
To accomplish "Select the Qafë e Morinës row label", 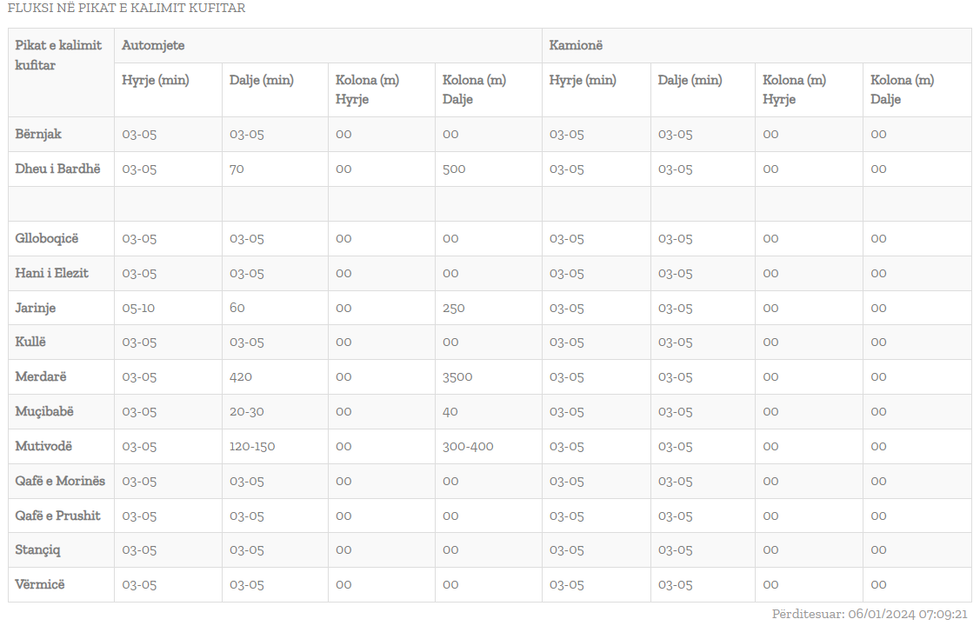I will tap(60, 481).
